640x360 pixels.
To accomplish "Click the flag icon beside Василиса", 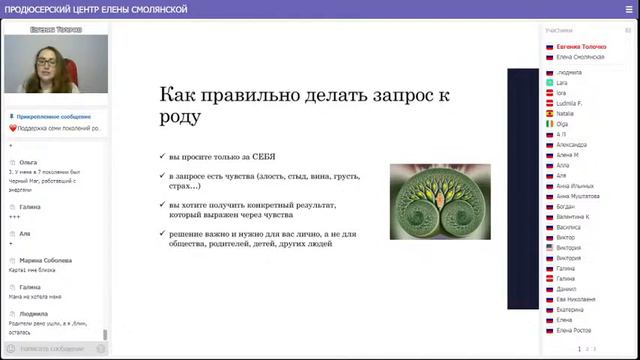I will click(550, 227).
